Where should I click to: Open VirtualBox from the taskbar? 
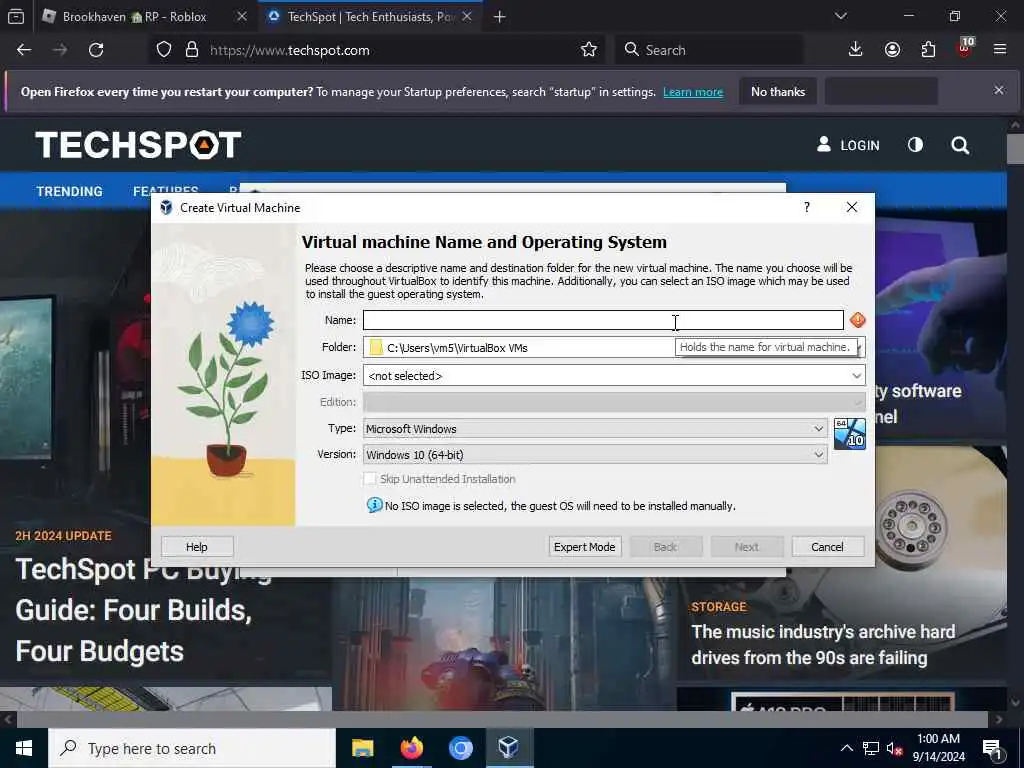click(x=509, y=748)
